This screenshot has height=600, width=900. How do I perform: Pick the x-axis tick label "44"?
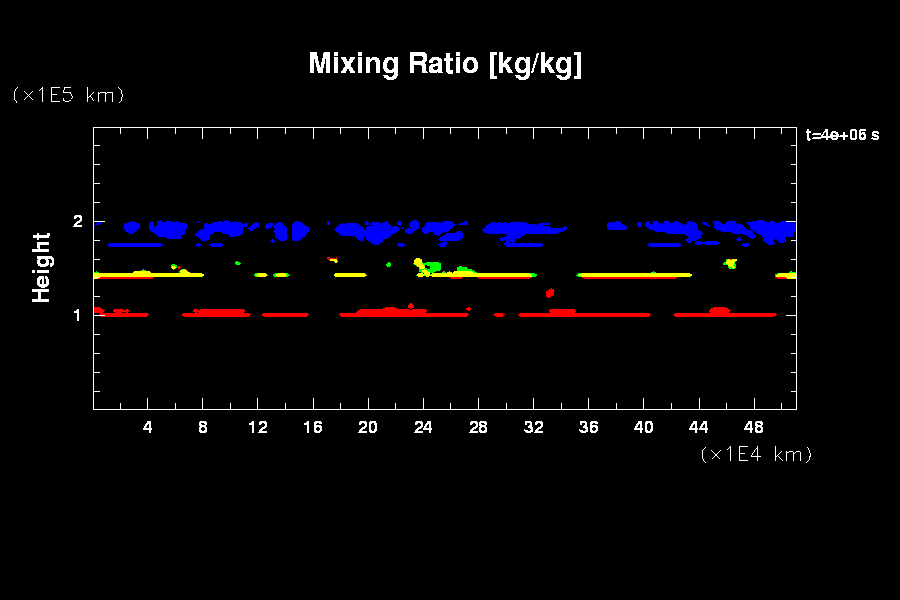(x=698, y=427)
